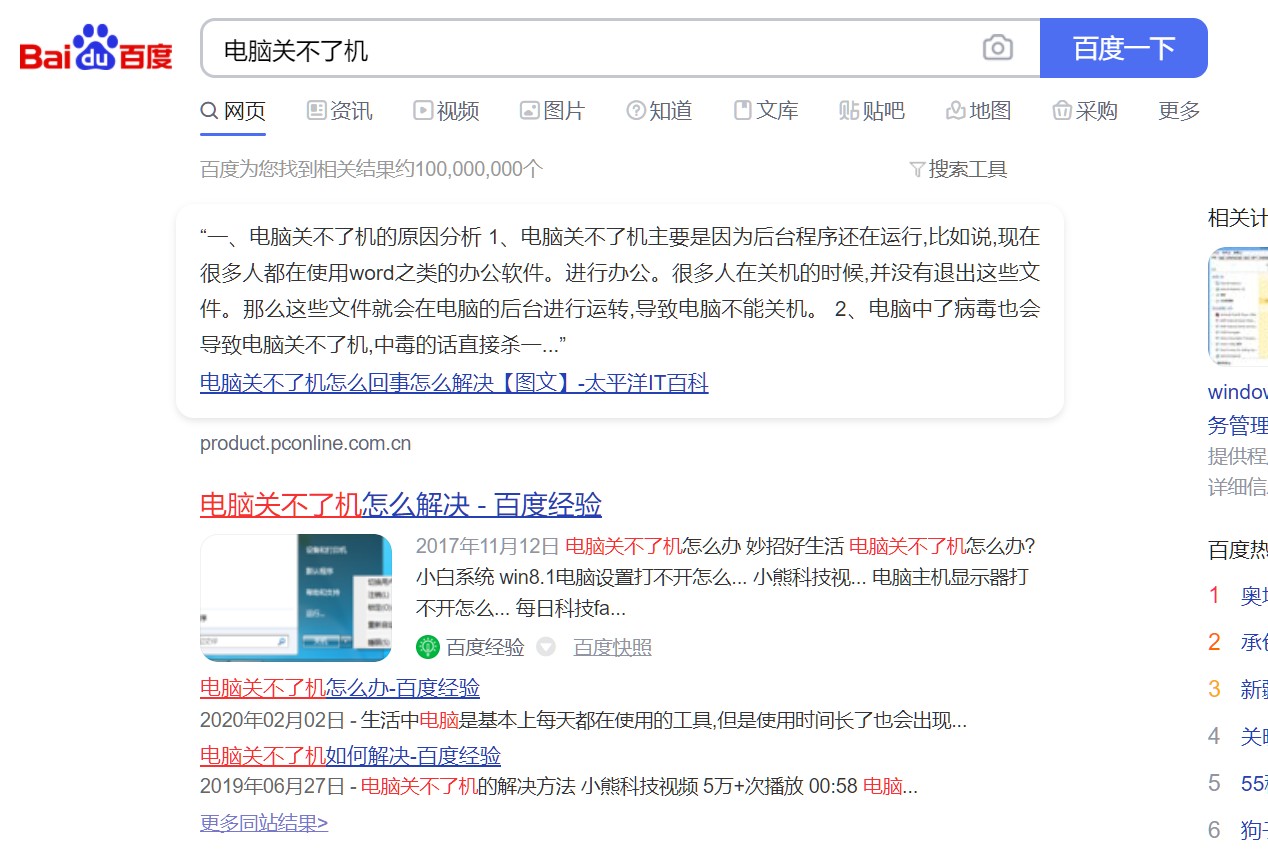1268x865 pixels.
Task: Open 太平洋IT百科 featured result link
Action: pos(454,383)
